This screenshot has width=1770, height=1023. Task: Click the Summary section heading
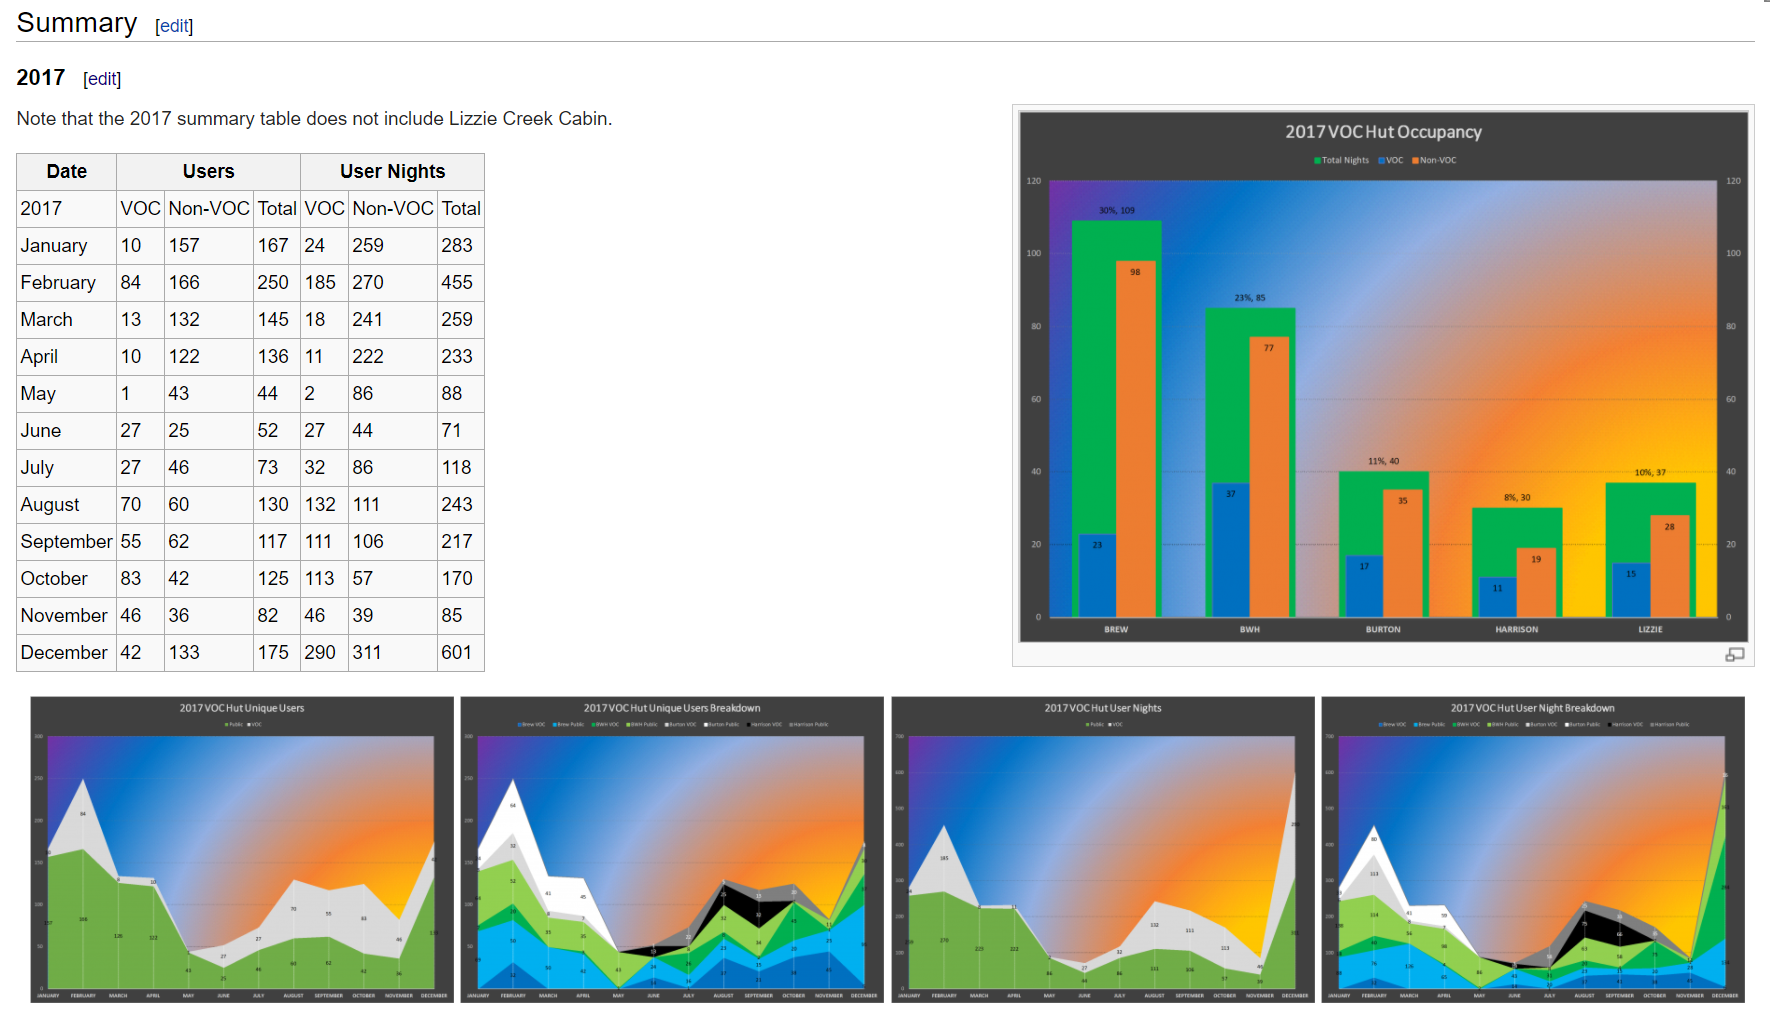coord(77,23)
